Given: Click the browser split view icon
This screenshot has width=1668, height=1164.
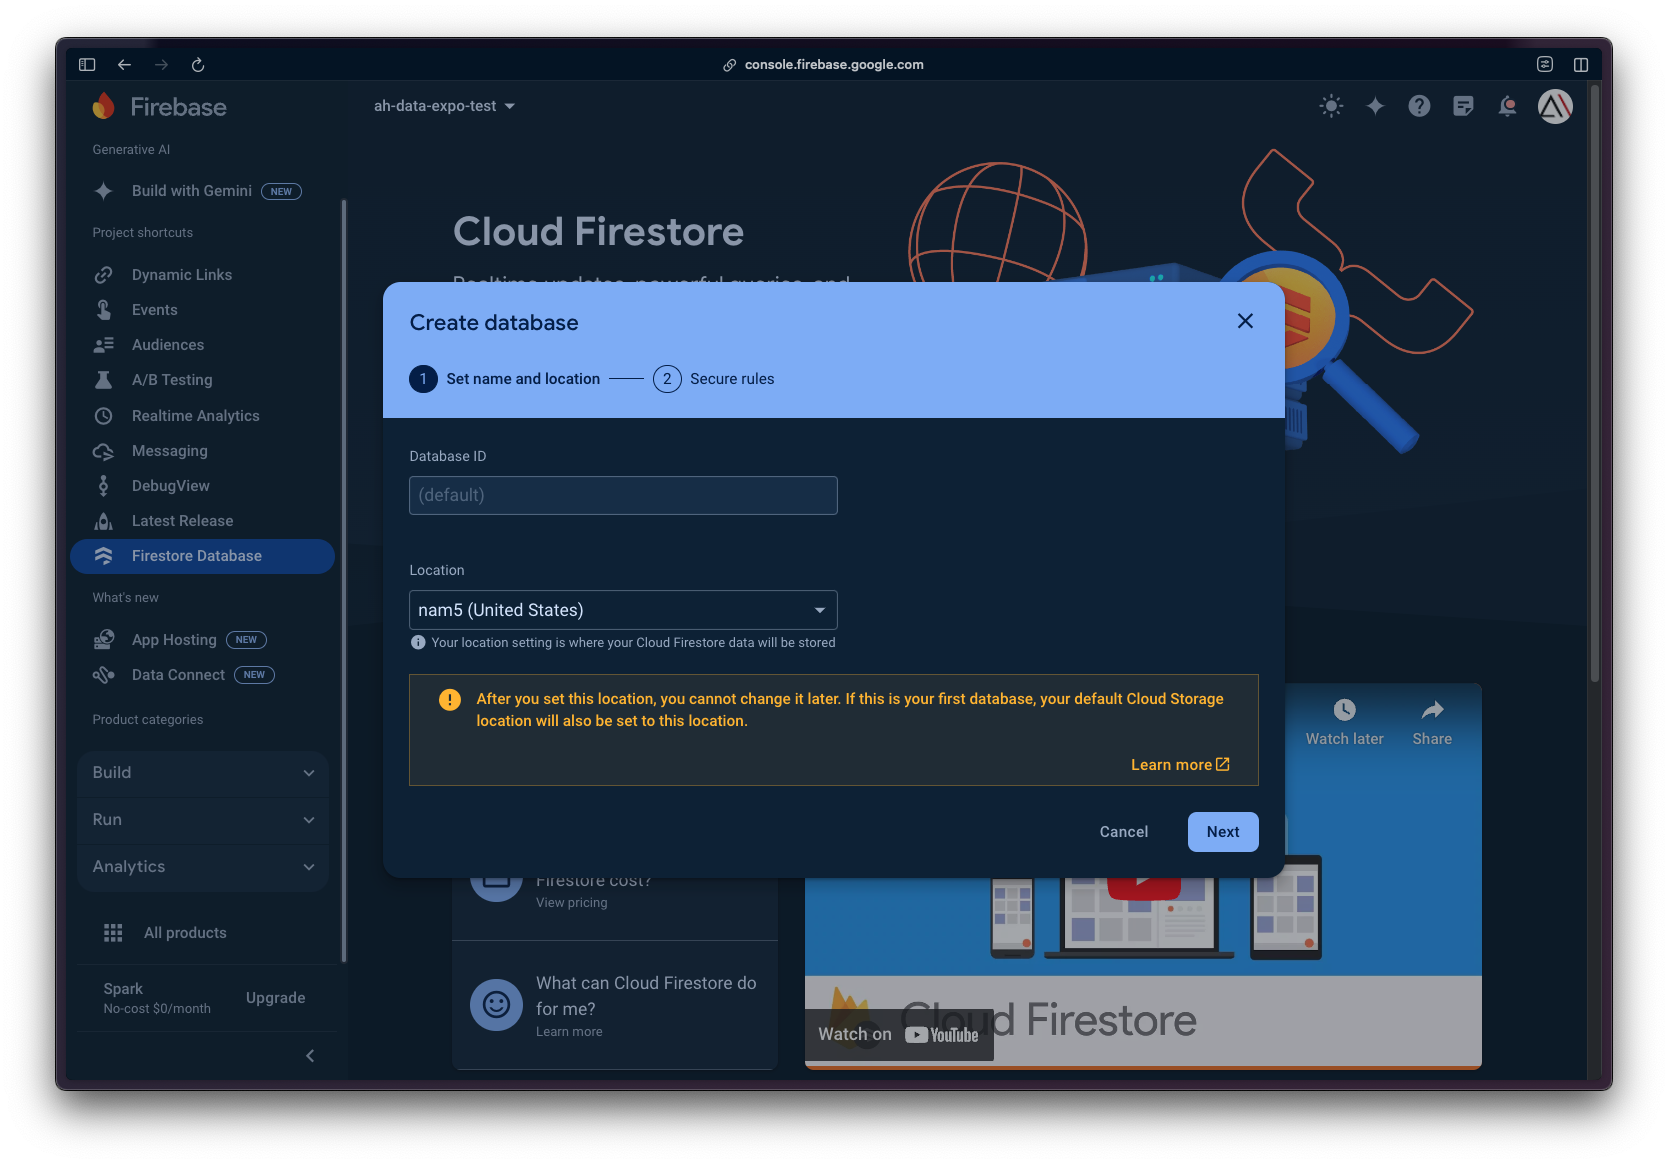Looking at the screenshot, I should 1581,65.
